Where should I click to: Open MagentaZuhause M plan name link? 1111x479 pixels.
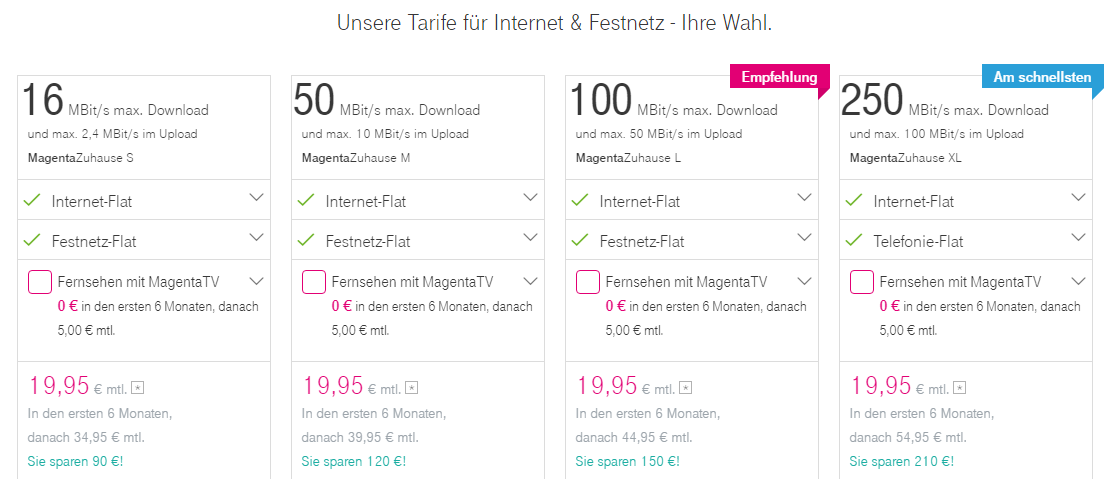coord(356,158)
